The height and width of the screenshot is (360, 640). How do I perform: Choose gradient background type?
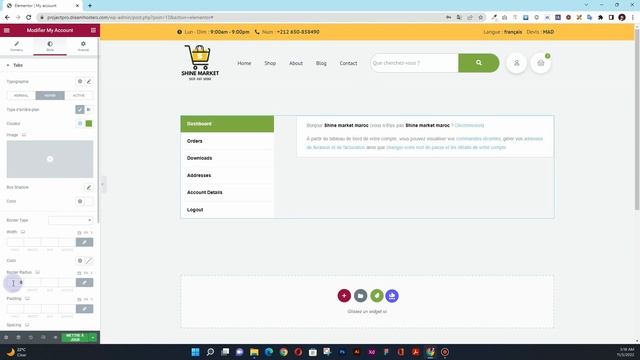(89, 109)
